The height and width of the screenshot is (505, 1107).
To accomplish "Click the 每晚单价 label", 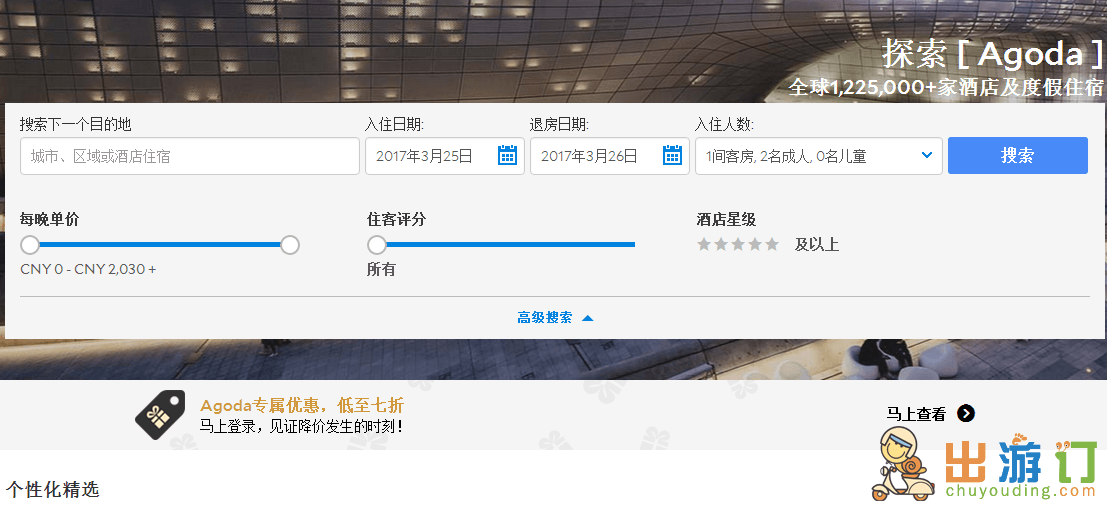I will tap(49, 220).
